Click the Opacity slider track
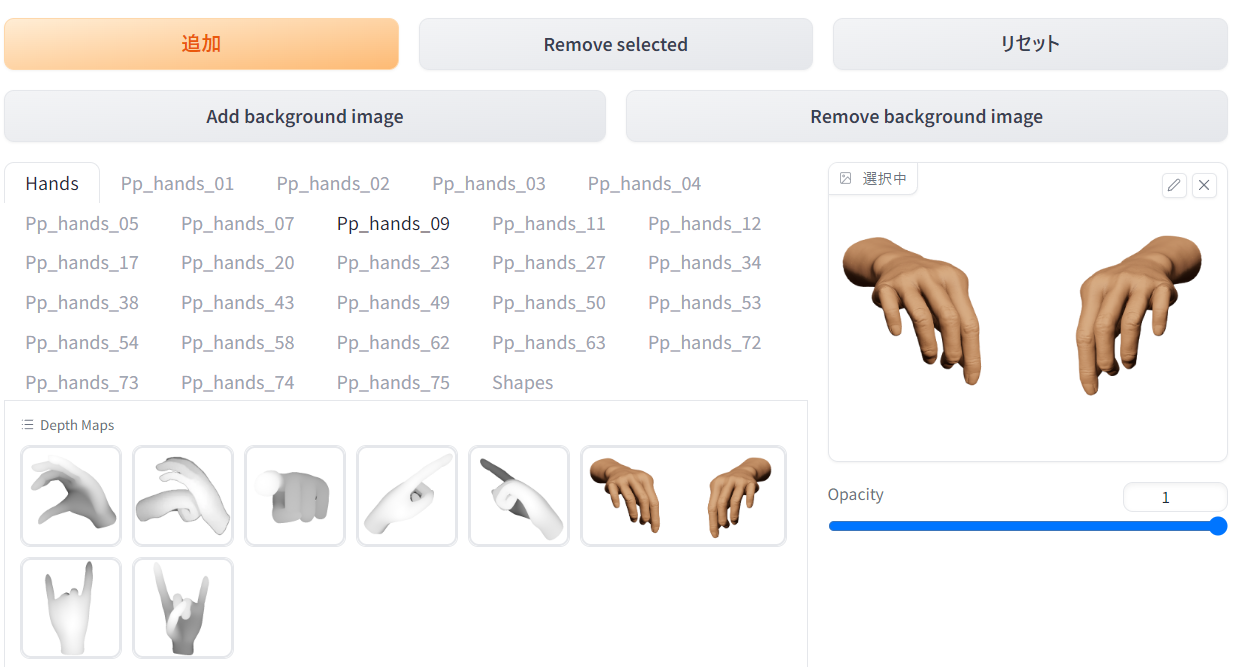Image resolution: width=1243 pixels, height=667 pixels. (x=1027, y=526)
